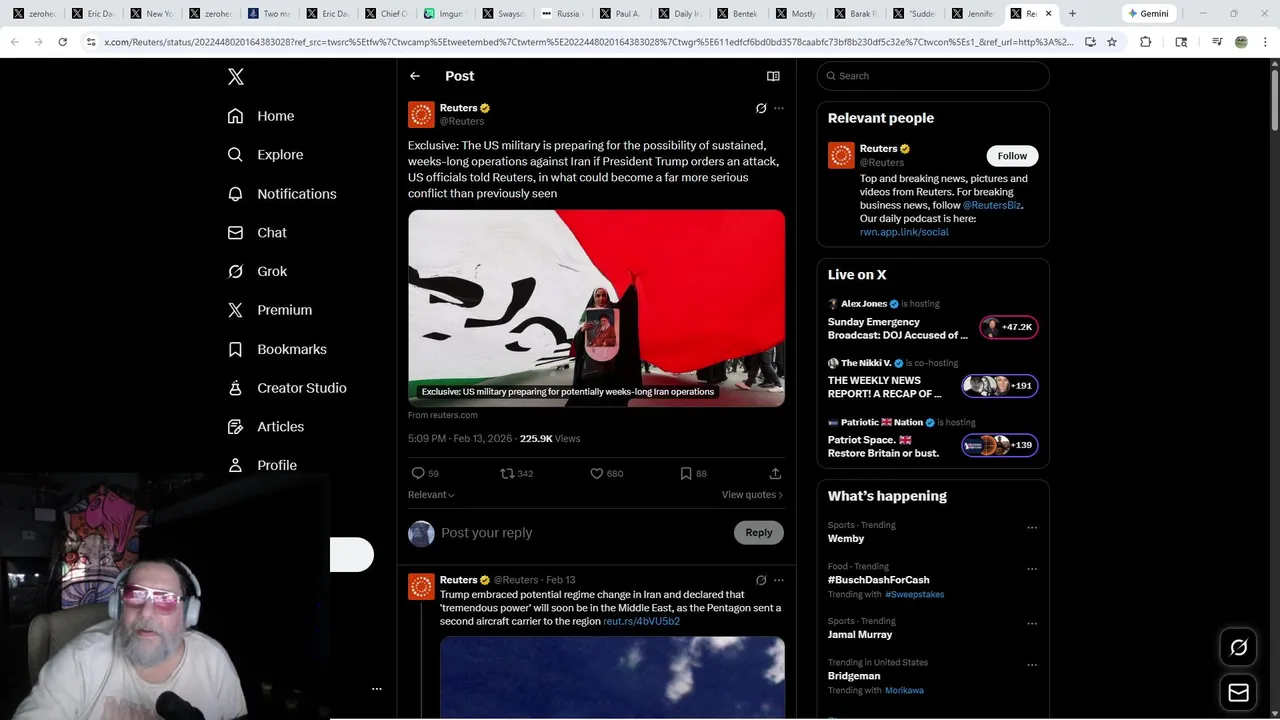Viewport: 1280px width, 720px height.
Task: Bookmark this page with the star icon
Action: (x=1112, y=42)
